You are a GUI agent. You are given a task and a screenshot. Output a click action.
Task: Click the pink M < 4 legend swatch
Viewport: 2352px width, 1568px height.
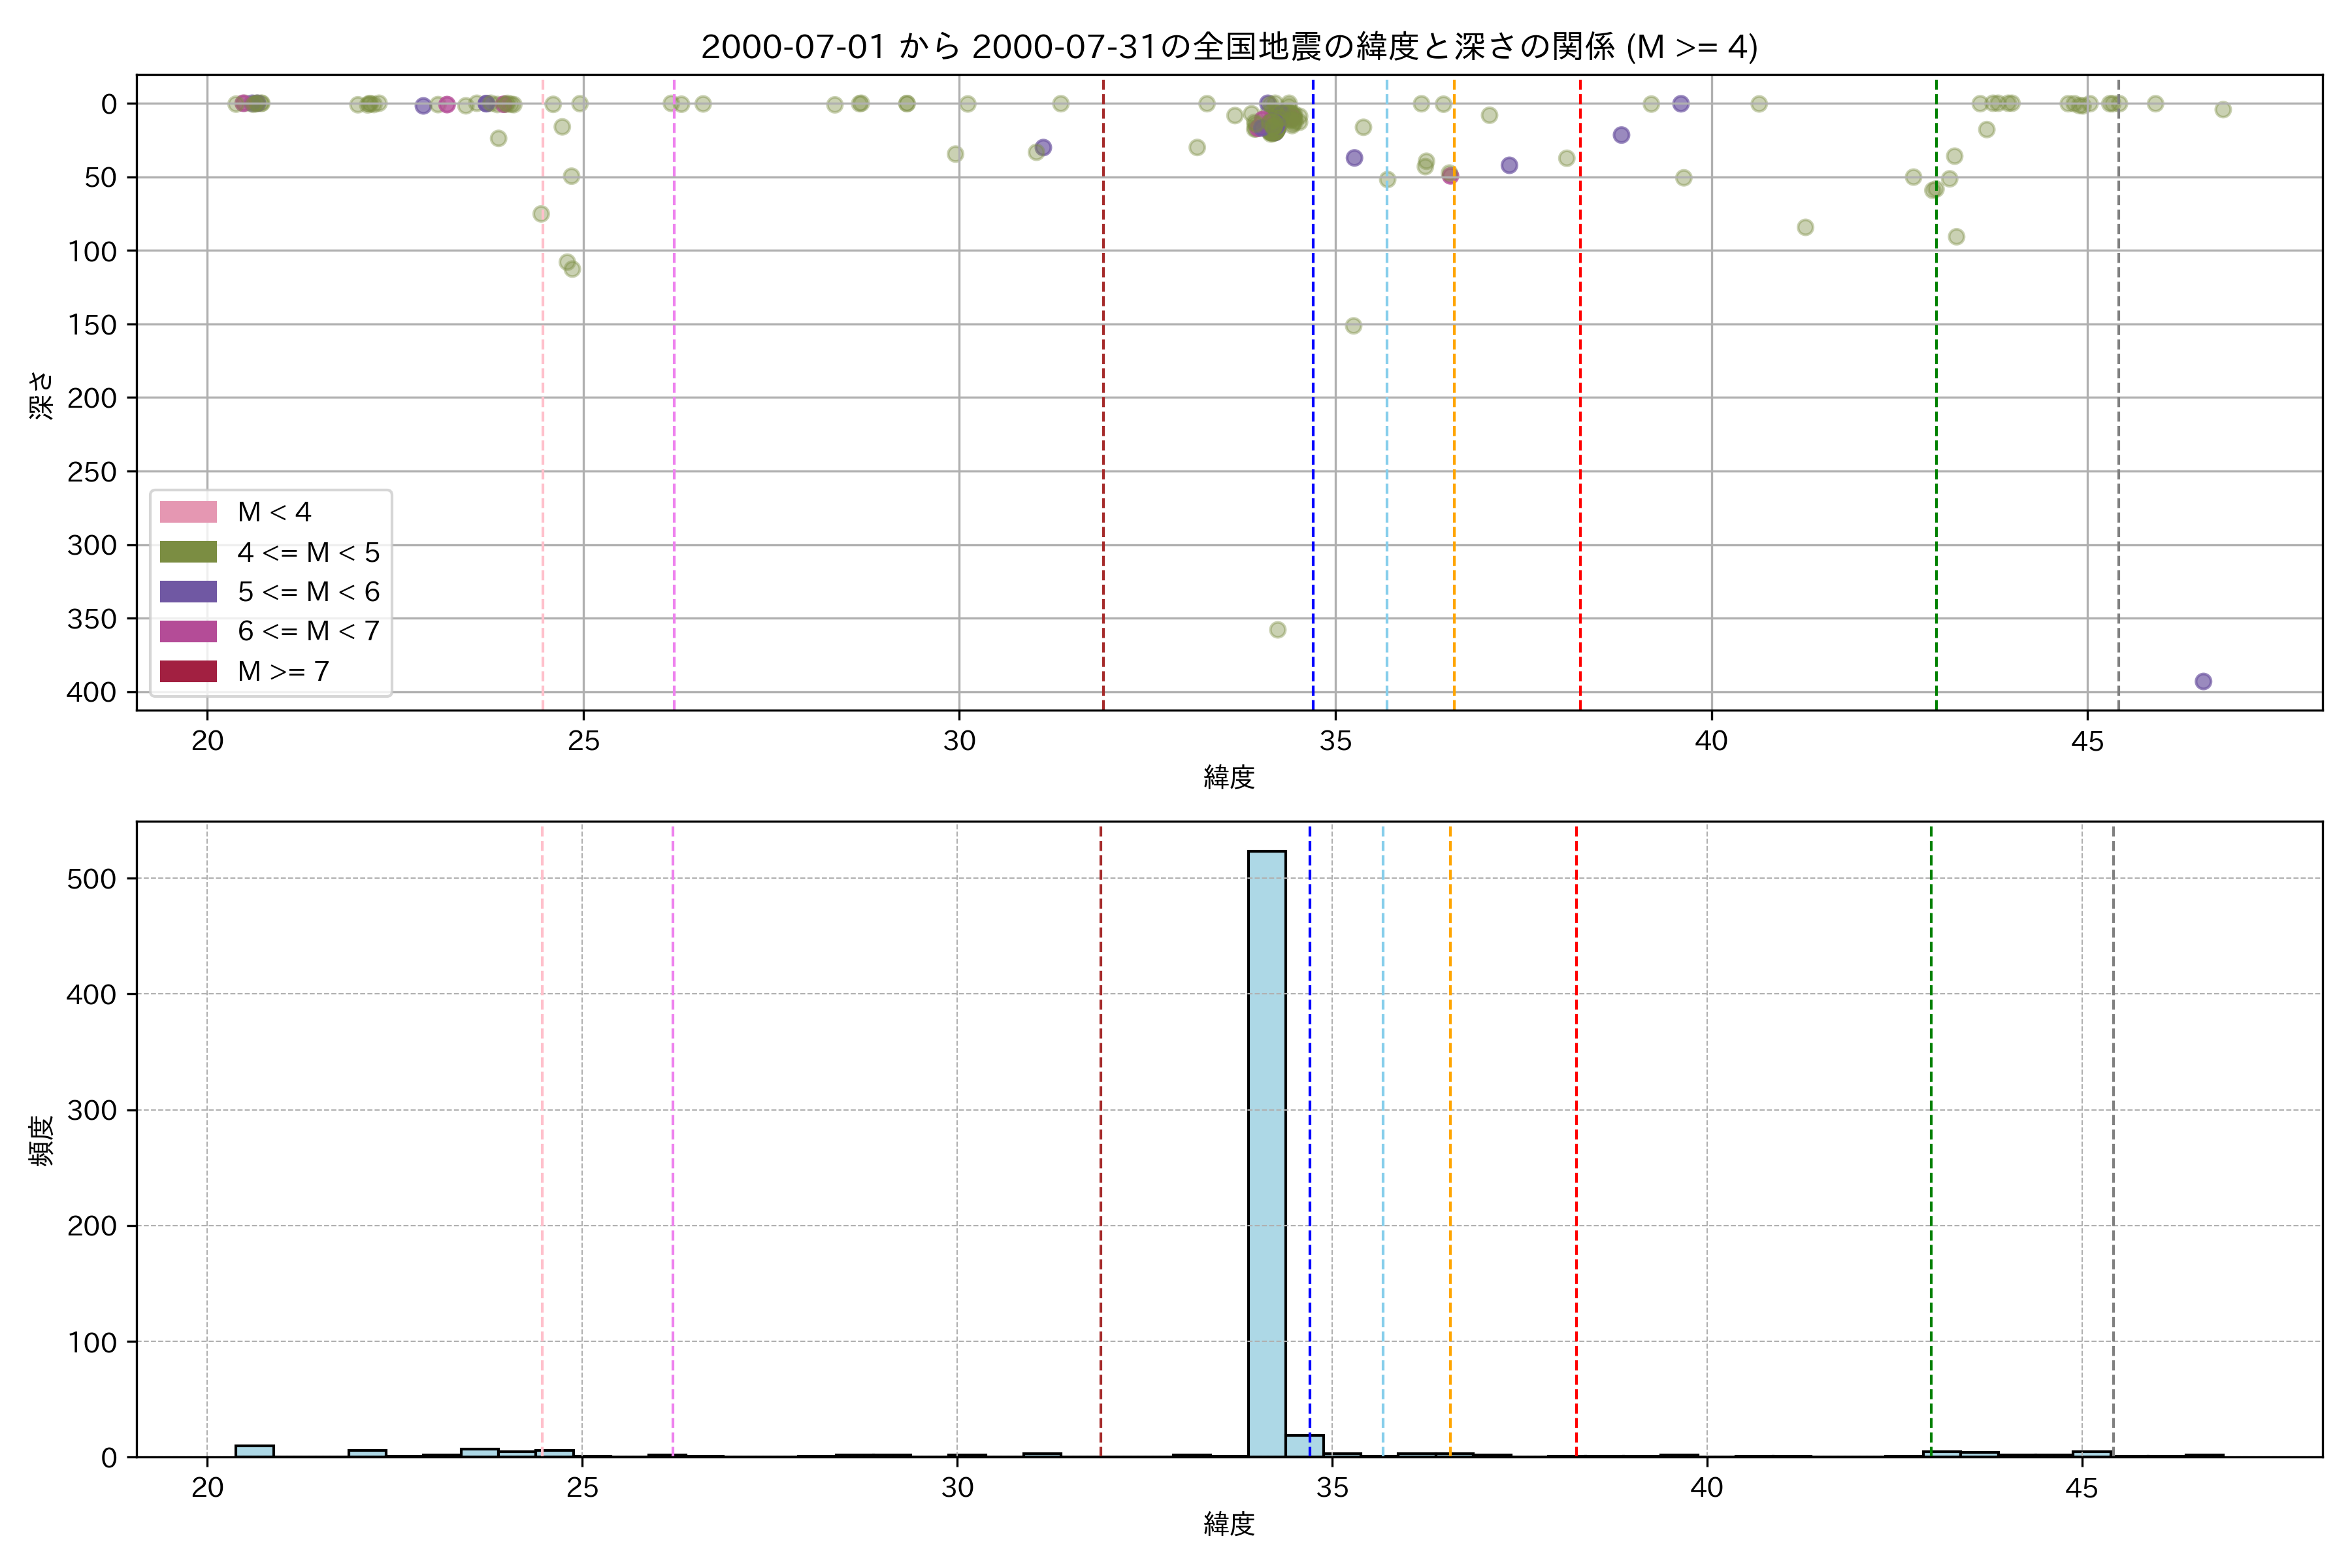tap(188, 512)
